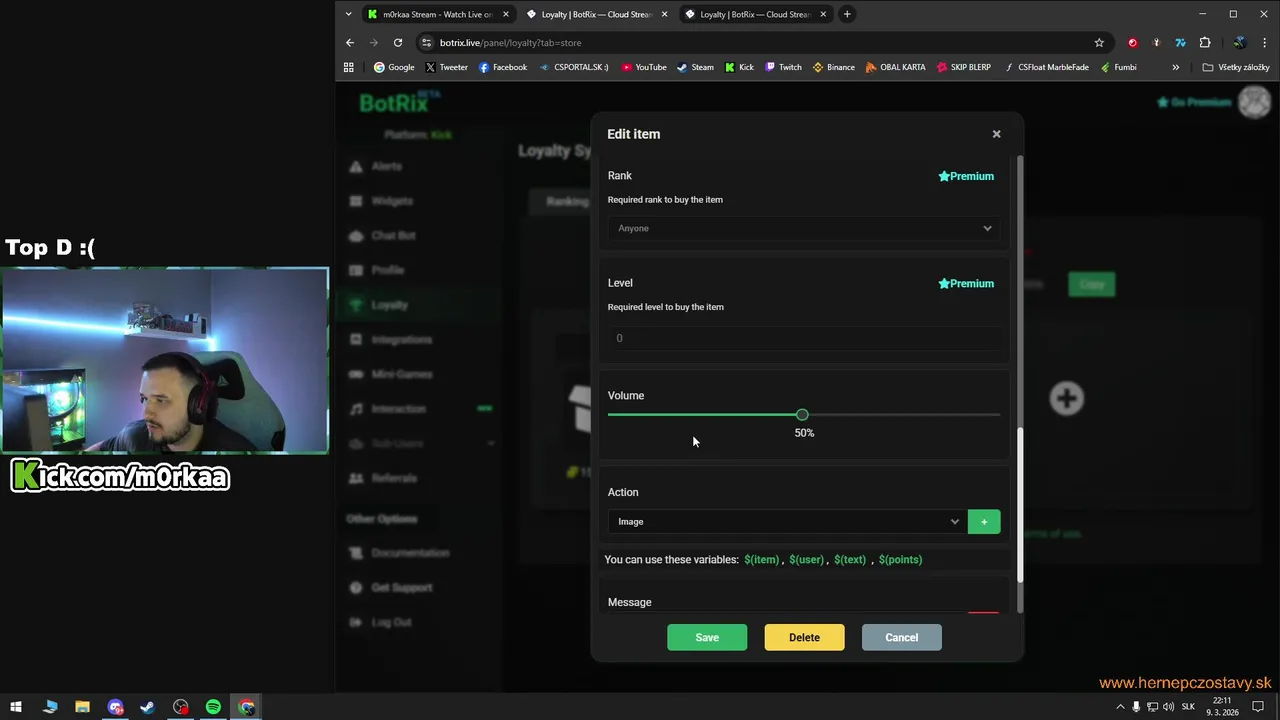Image resolution: width=1280 pixels, height=720 pixels.
Task: Click the $(item) variable link
Action: pyautogui.click(x=761, y=560)
